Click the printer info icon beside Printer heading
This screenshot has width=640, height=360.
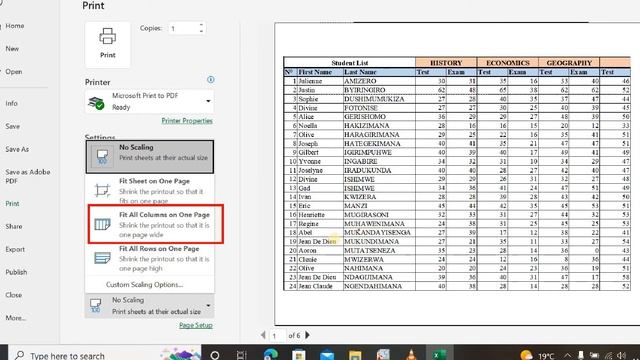[x=211, y=80]
